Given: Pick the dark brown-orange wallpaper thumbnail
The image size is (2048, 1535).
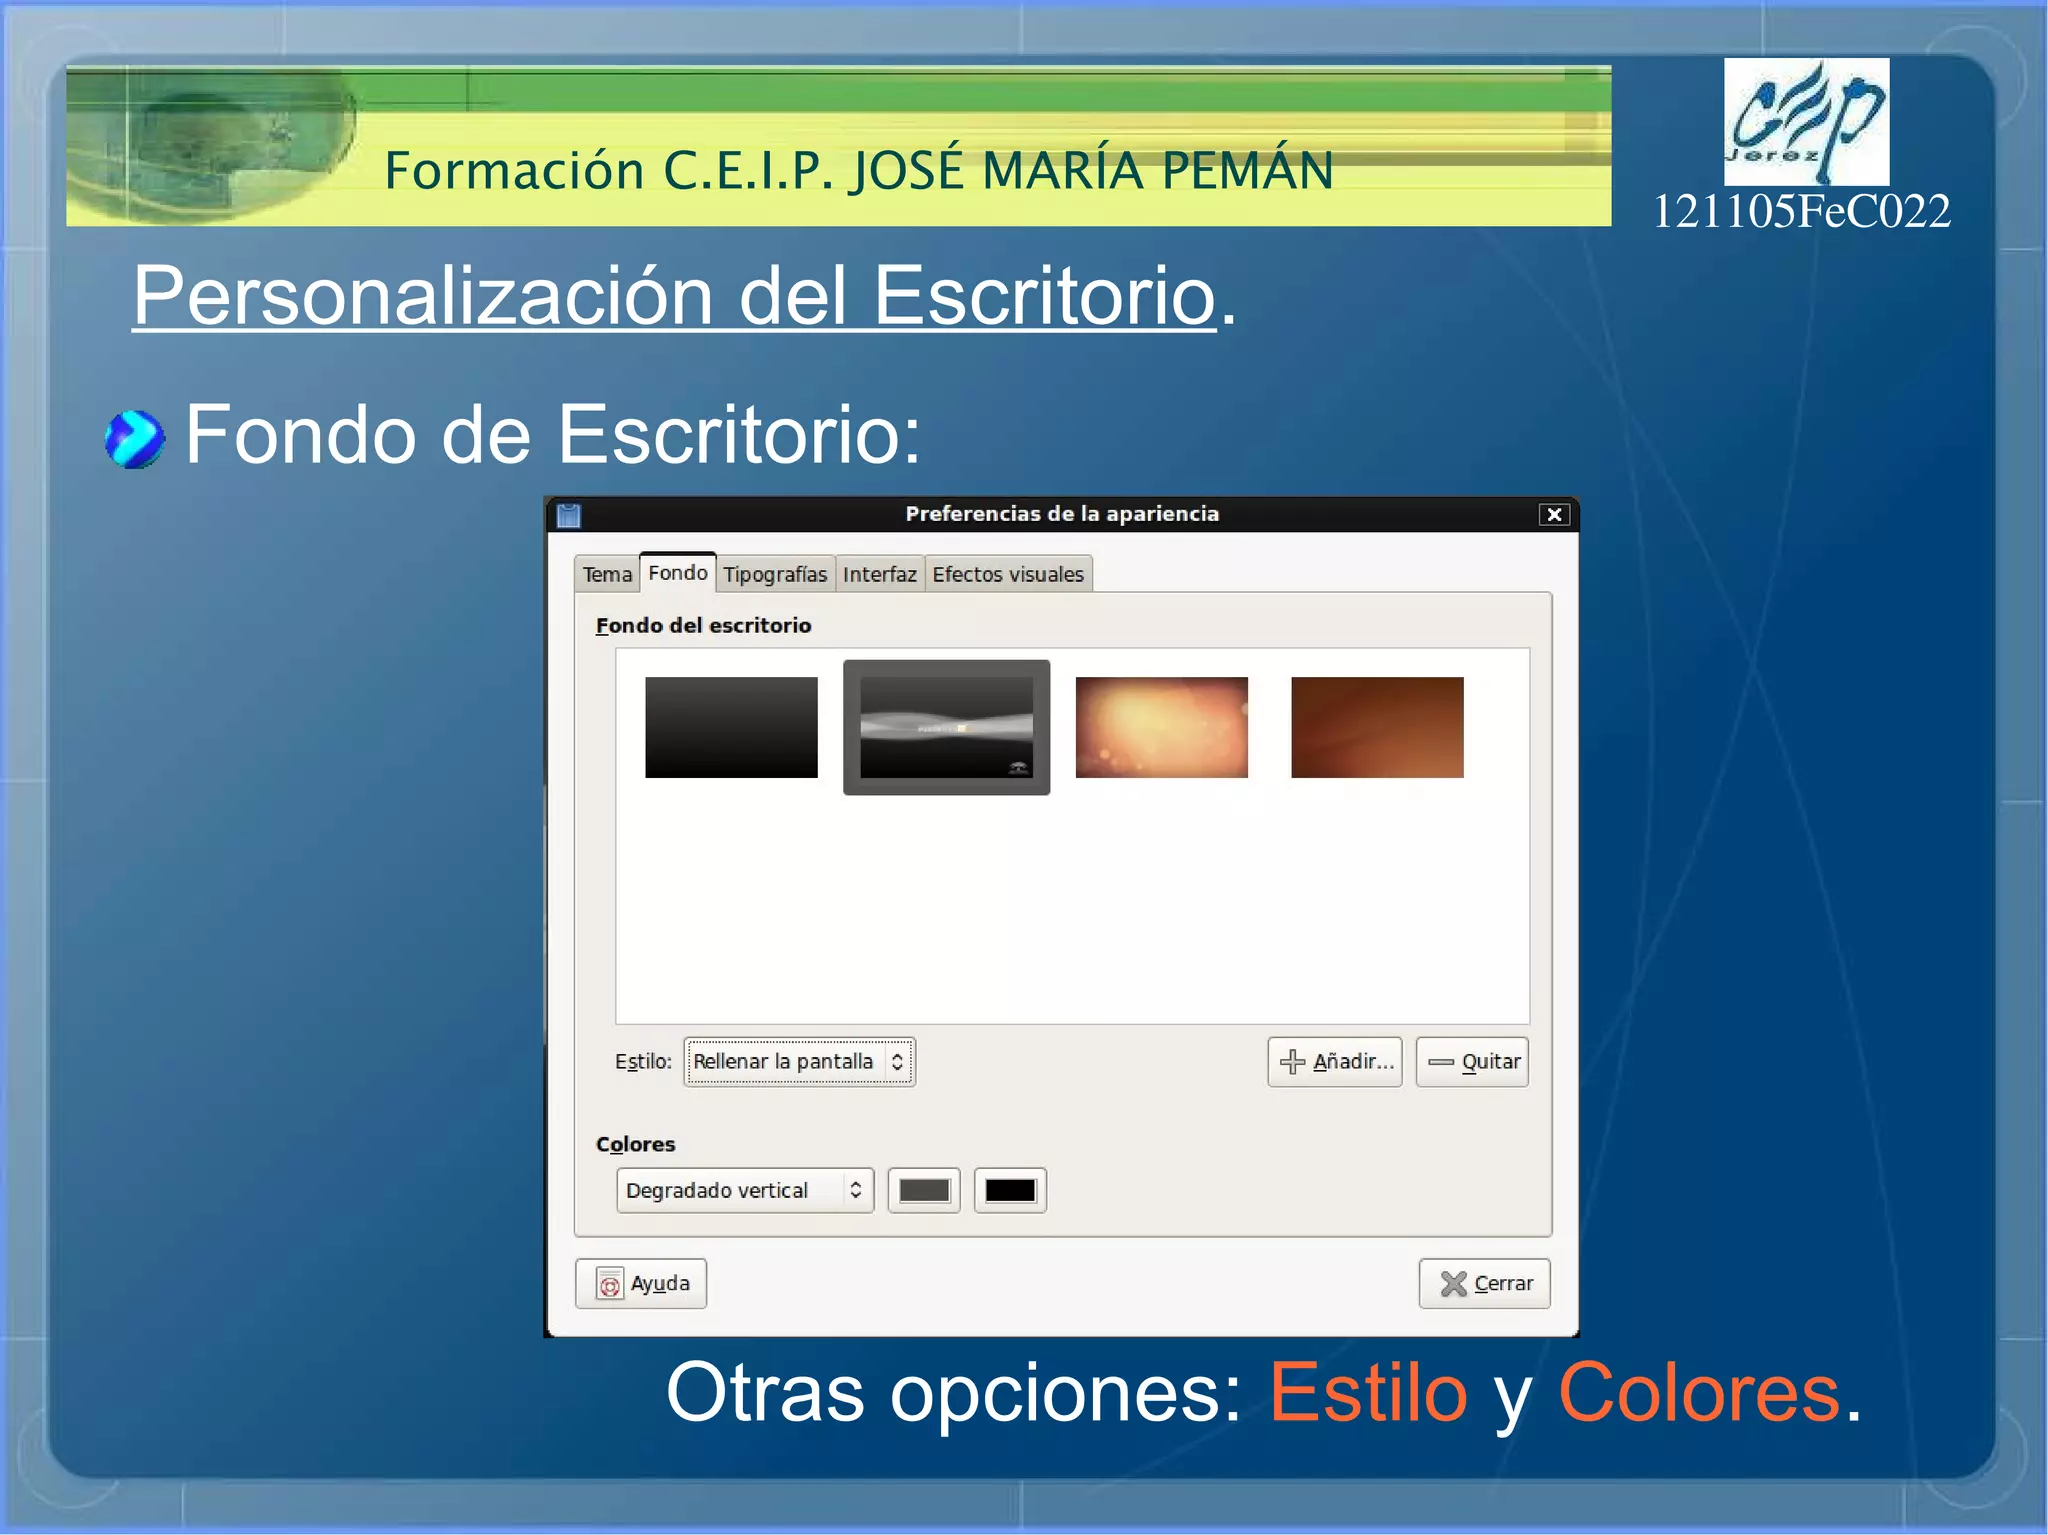Looking at the screenshot, I should click(1377, 727).
